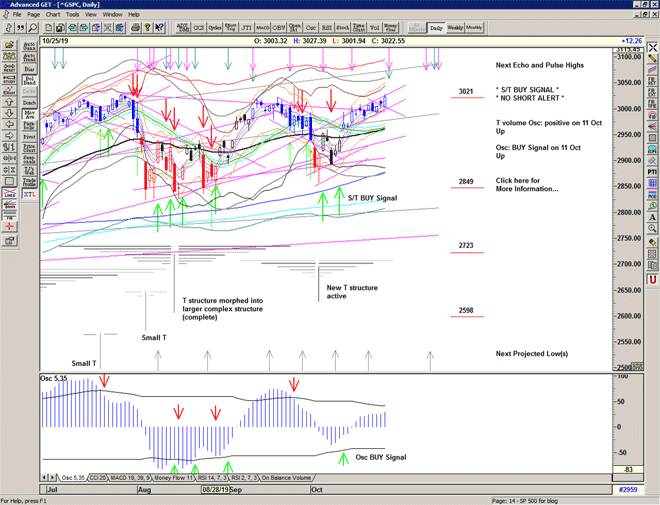Screen dimensions: 660x505
Task: Toggle the Pivot study button
Action: click(x=29, y=137)
